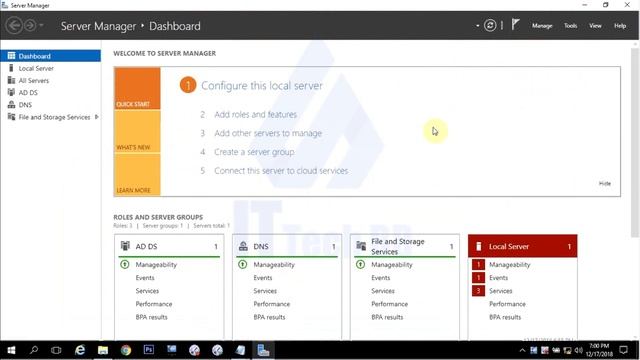The height and width of the screenshot is (360, 640).
Task: Open the navigation history dropdown arrow
Action: pyautogui.click(x=41, y=25)
